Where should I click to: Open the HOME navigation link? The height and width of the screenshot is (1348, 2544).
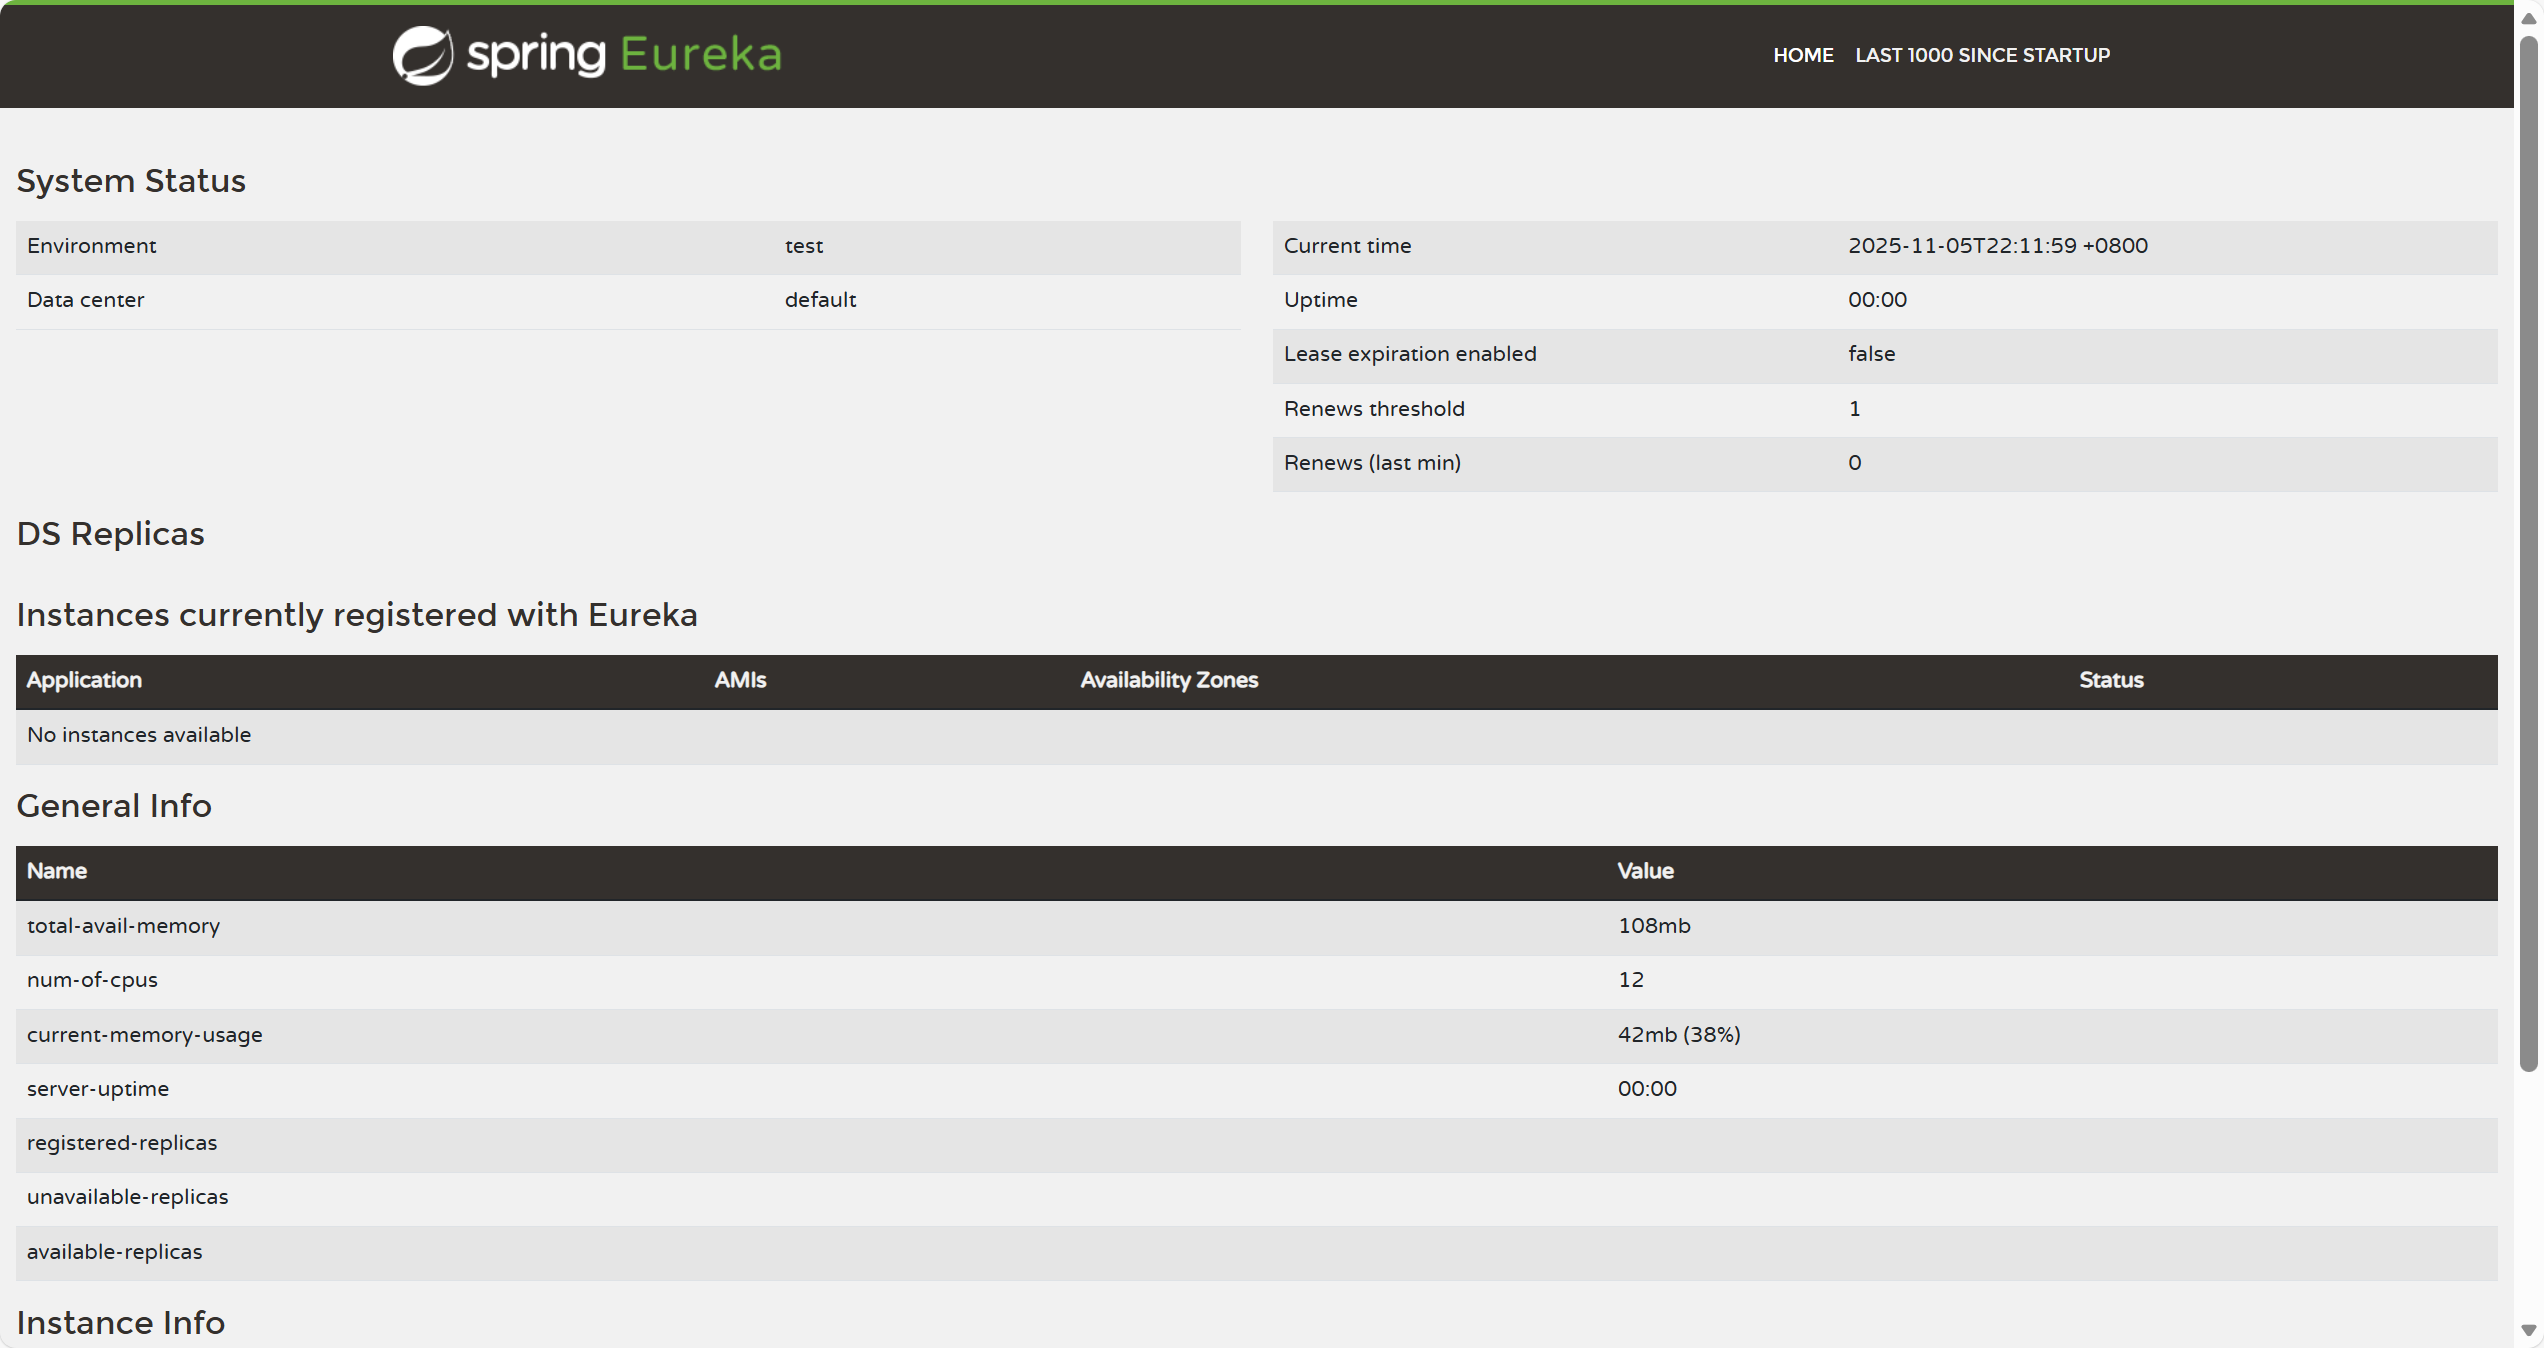point(1802,55)
